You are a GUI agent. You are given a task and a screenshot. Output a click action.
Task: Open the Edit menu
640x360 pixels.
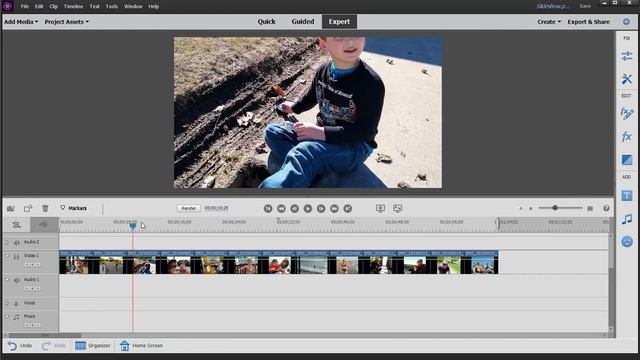[x=39, y=6]
